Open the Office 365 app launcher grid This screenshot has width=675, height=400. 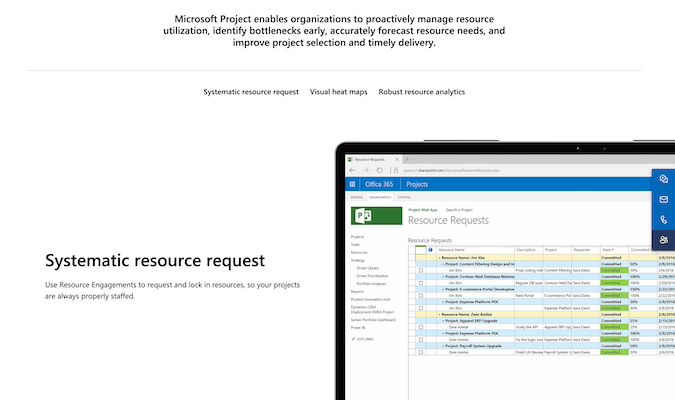tap(352, 184)
